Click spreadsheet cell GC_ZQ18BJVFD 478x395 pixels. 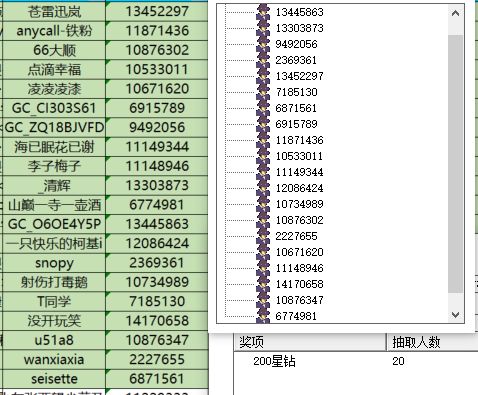[x=54, y=128]
